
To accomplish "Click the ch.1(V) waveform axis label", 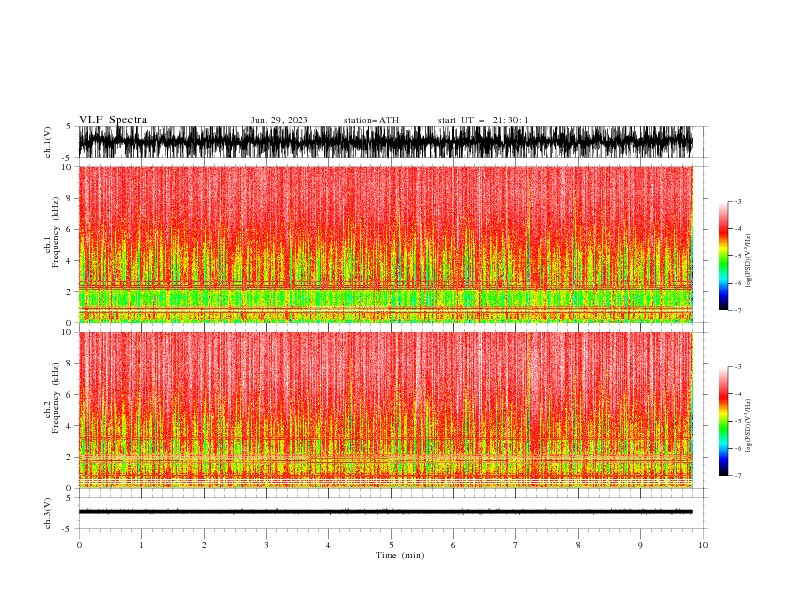I will 48,142.
